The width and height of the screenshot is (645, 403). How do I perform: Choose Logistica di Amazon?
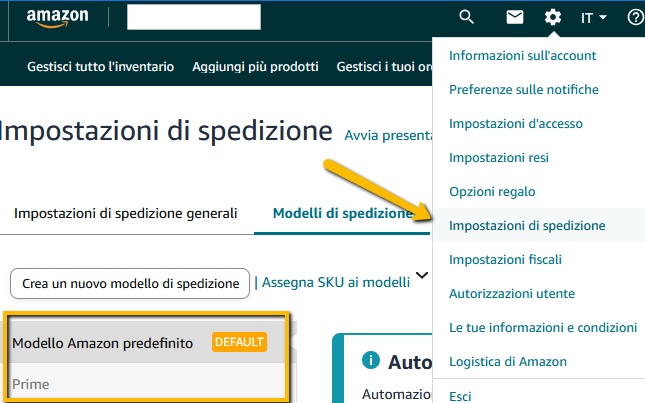tap(508, 362)
